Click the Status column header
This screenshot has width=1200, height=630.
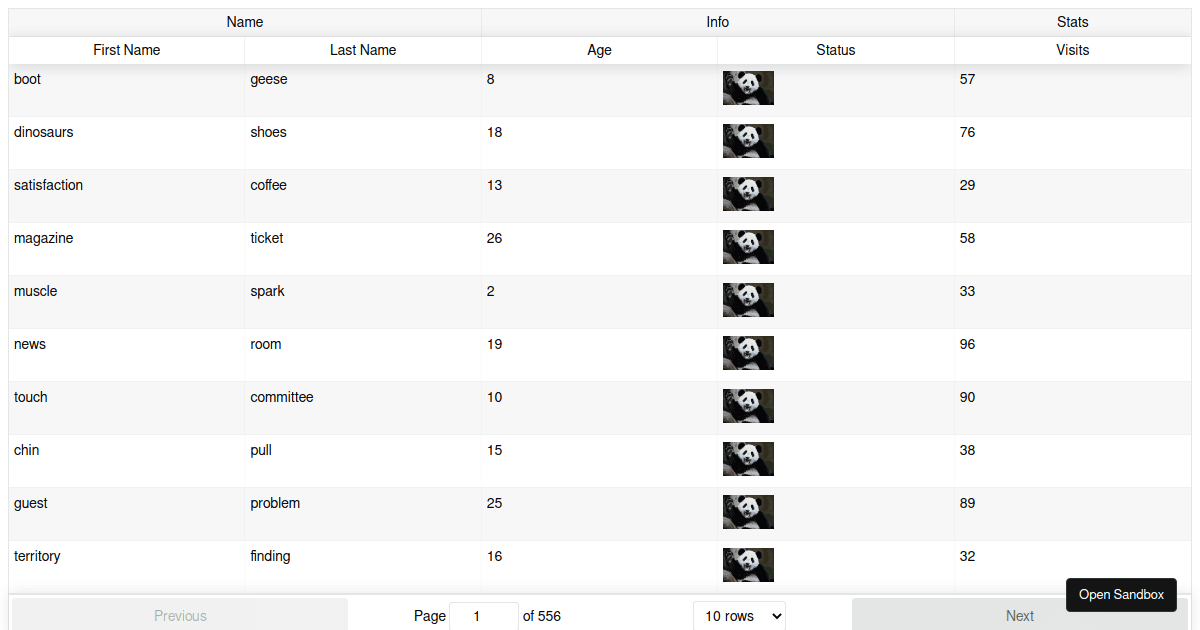(x=835, y=50)
